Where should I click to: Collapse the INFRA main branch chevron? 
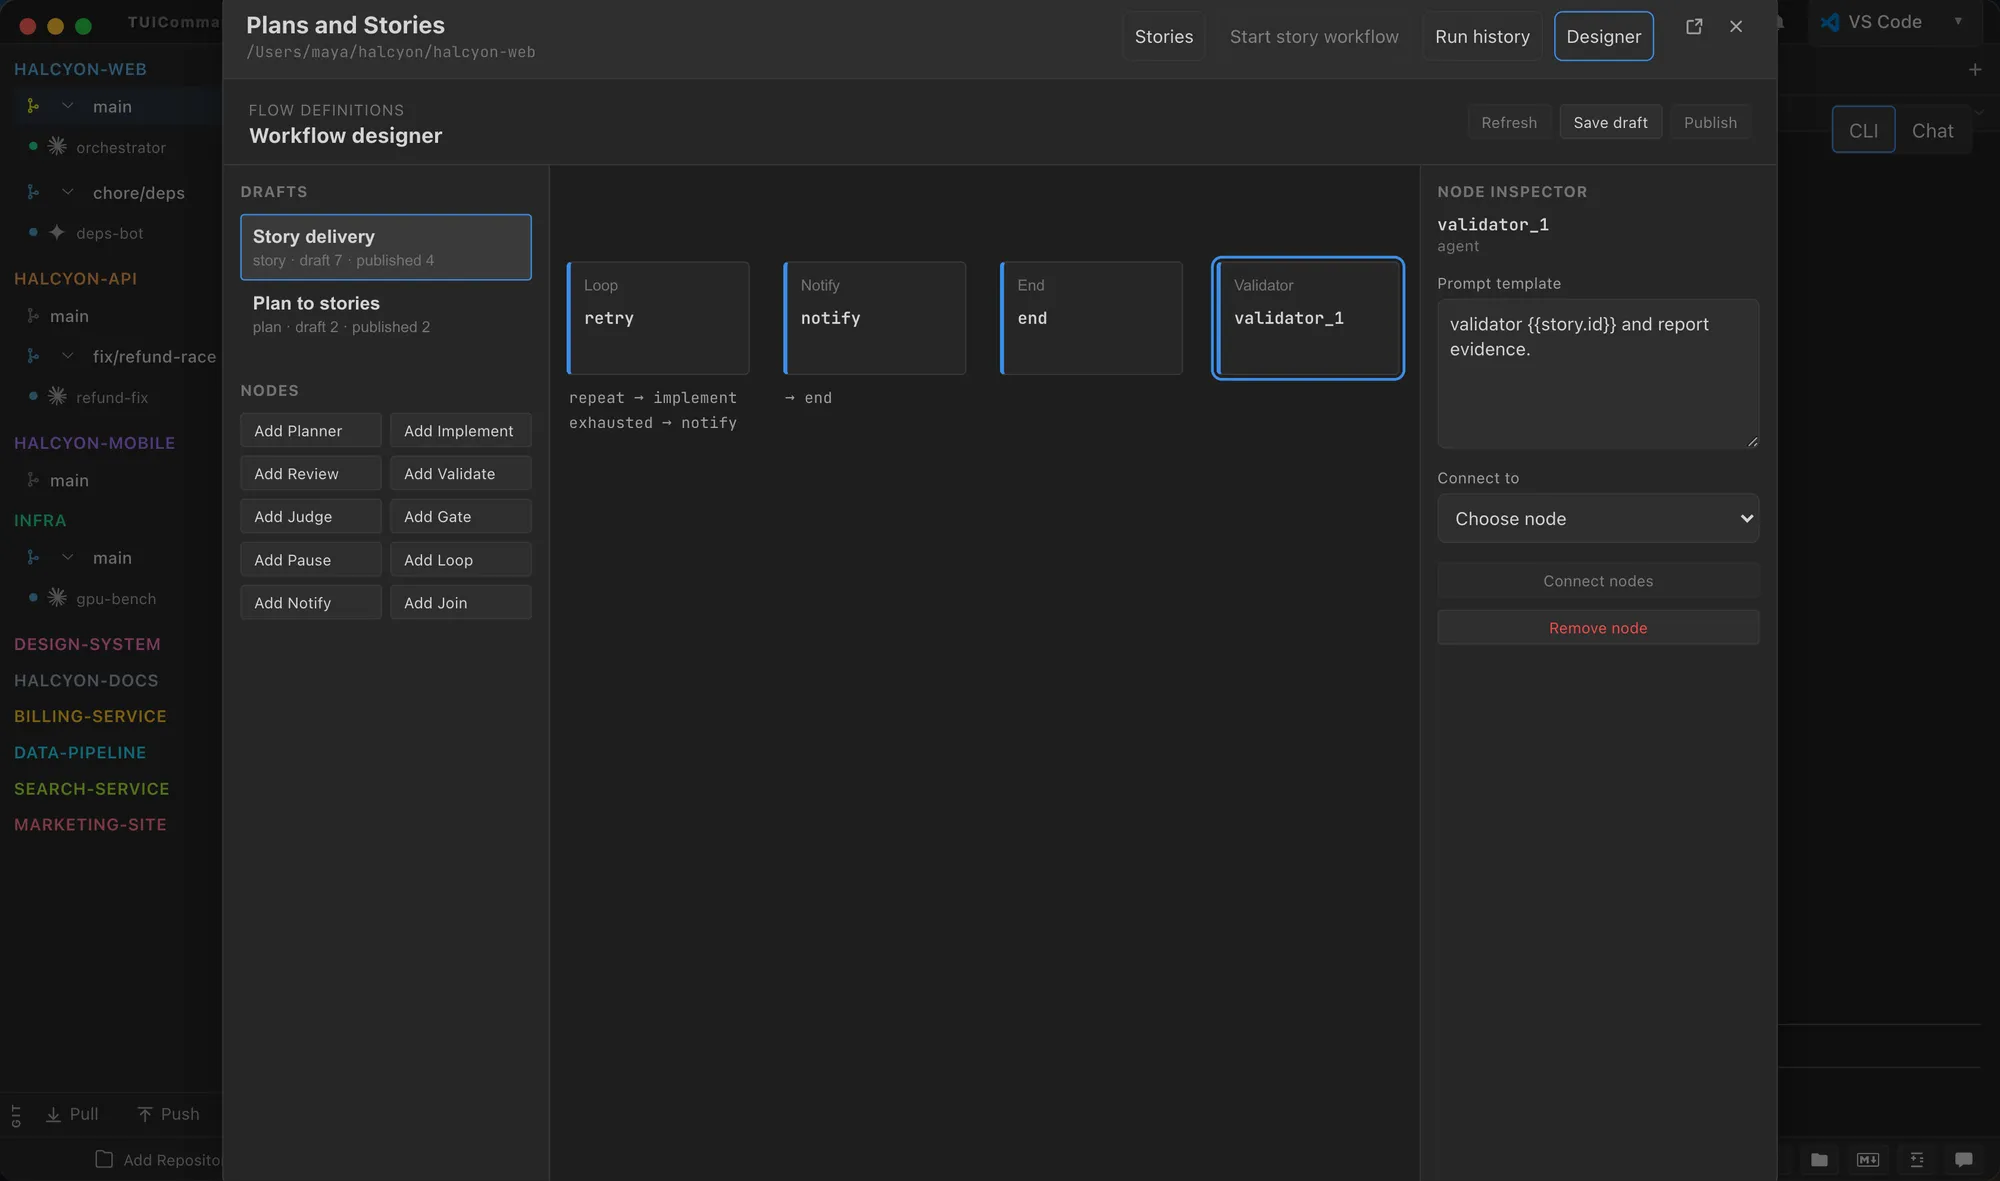click(68, 557)
